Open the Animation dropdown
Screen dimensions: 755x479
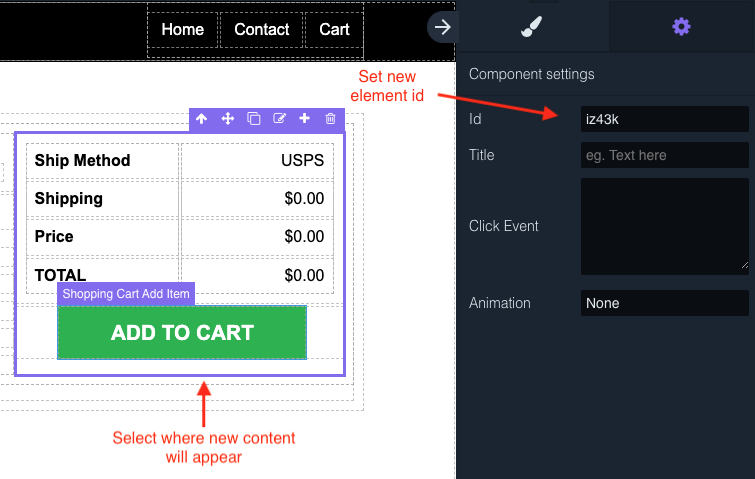point(664,303)
